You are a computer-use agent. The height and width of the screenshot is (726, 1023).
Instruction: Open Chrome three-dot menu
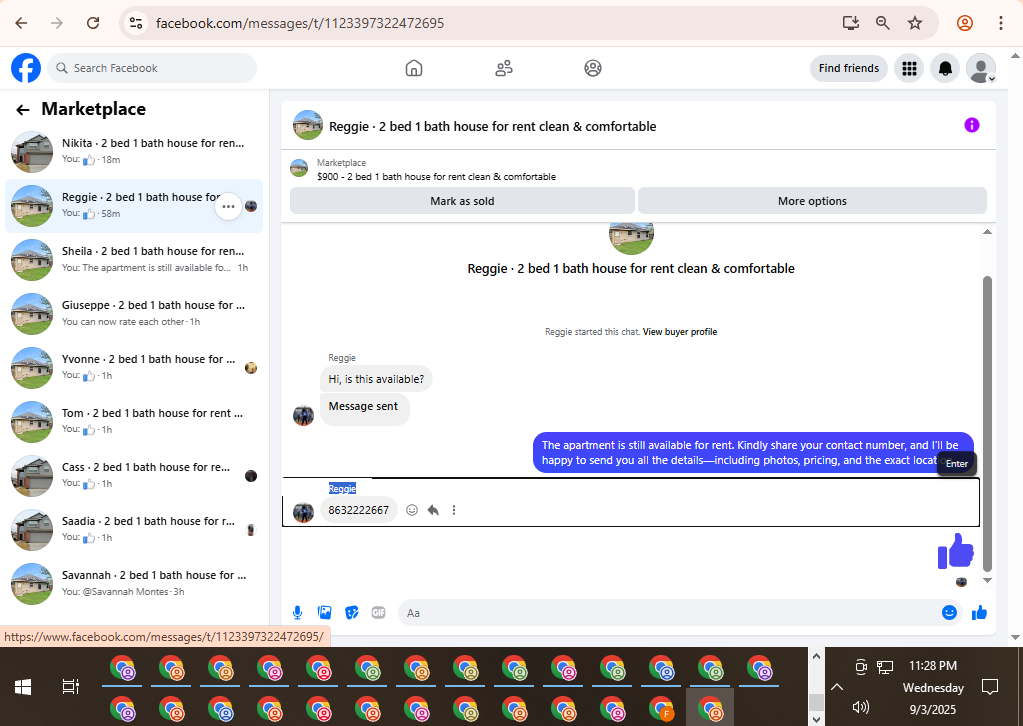point(1000,23)
